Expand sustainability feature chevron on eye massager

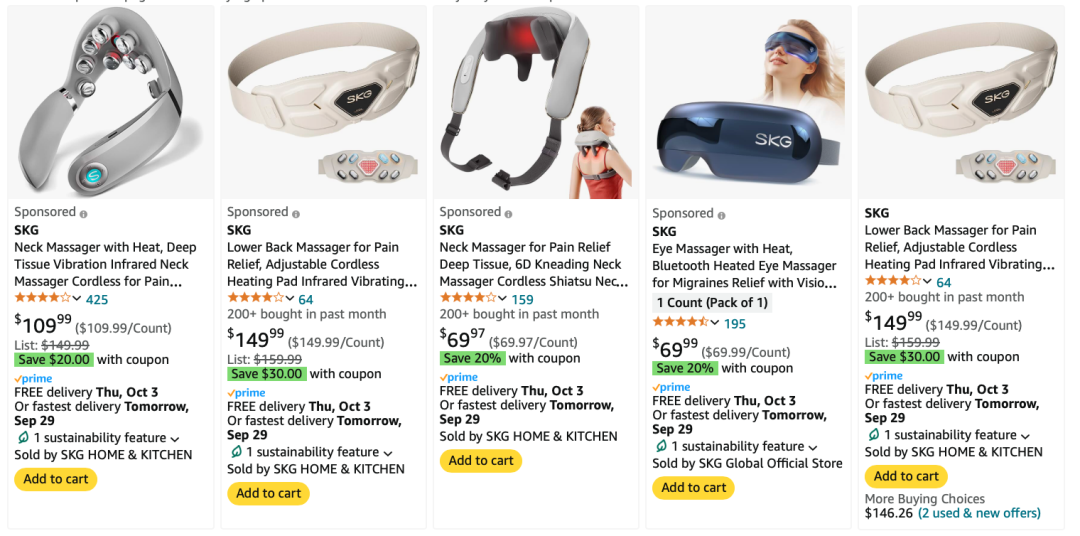[813, 448]
